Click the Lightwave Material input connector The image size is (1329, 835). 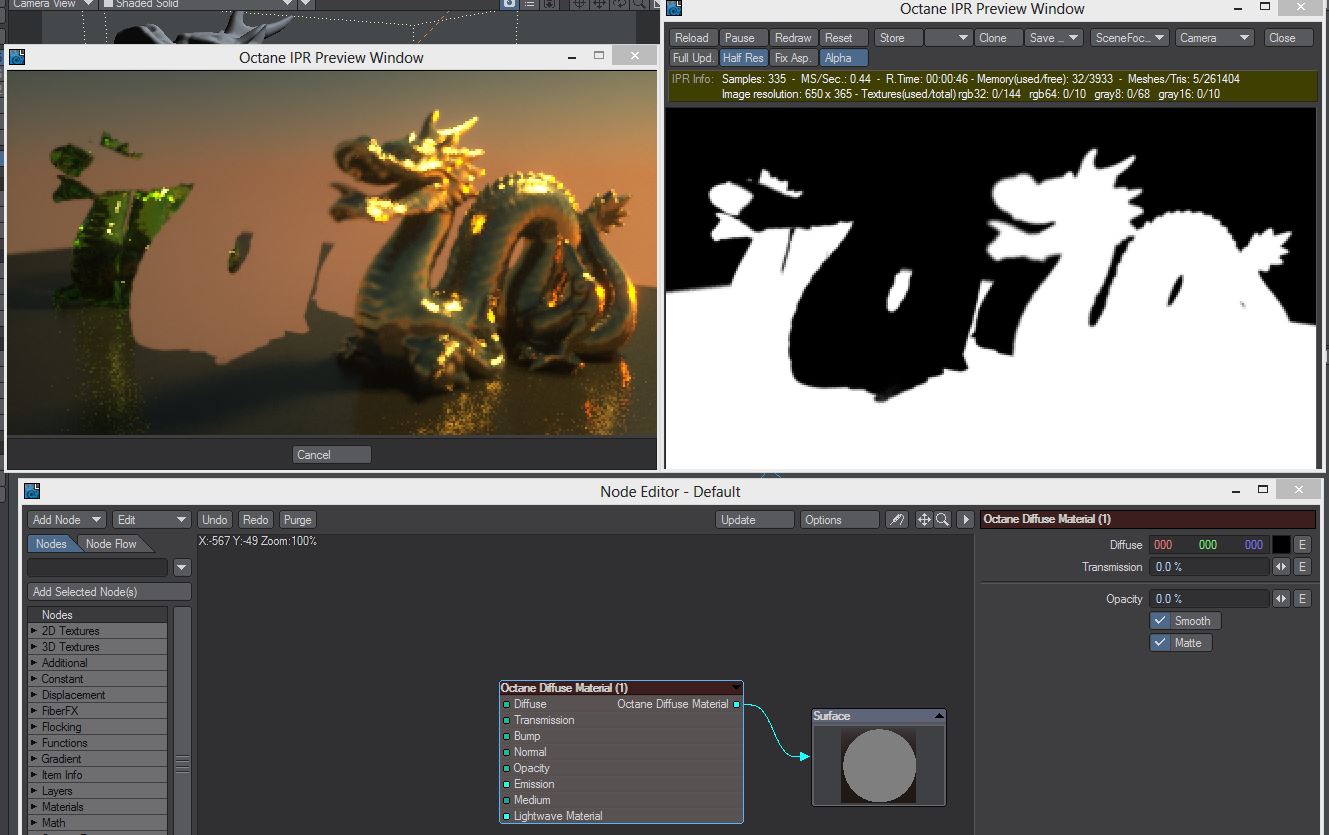tap(507, 816)
